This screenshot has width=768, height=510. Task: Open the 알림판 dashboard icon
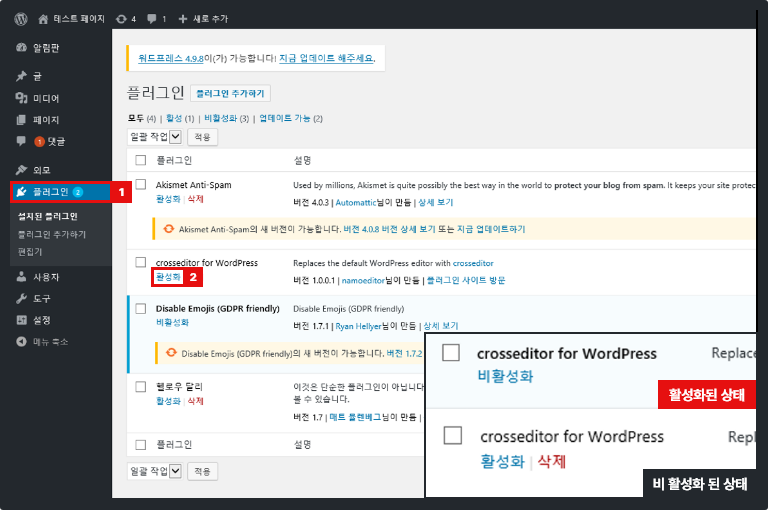pos(21,48)
